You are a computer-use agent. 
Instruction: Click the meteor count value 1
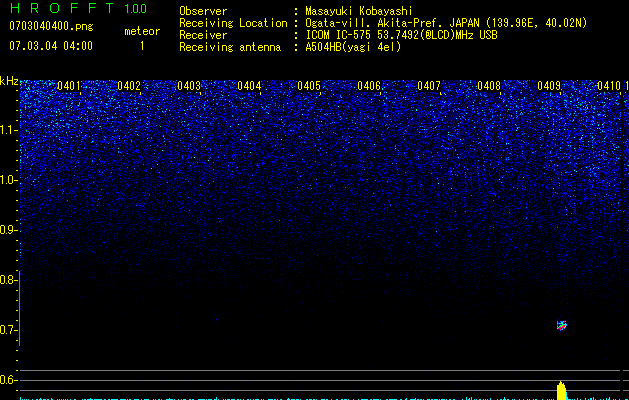click(x=142, y=46)
